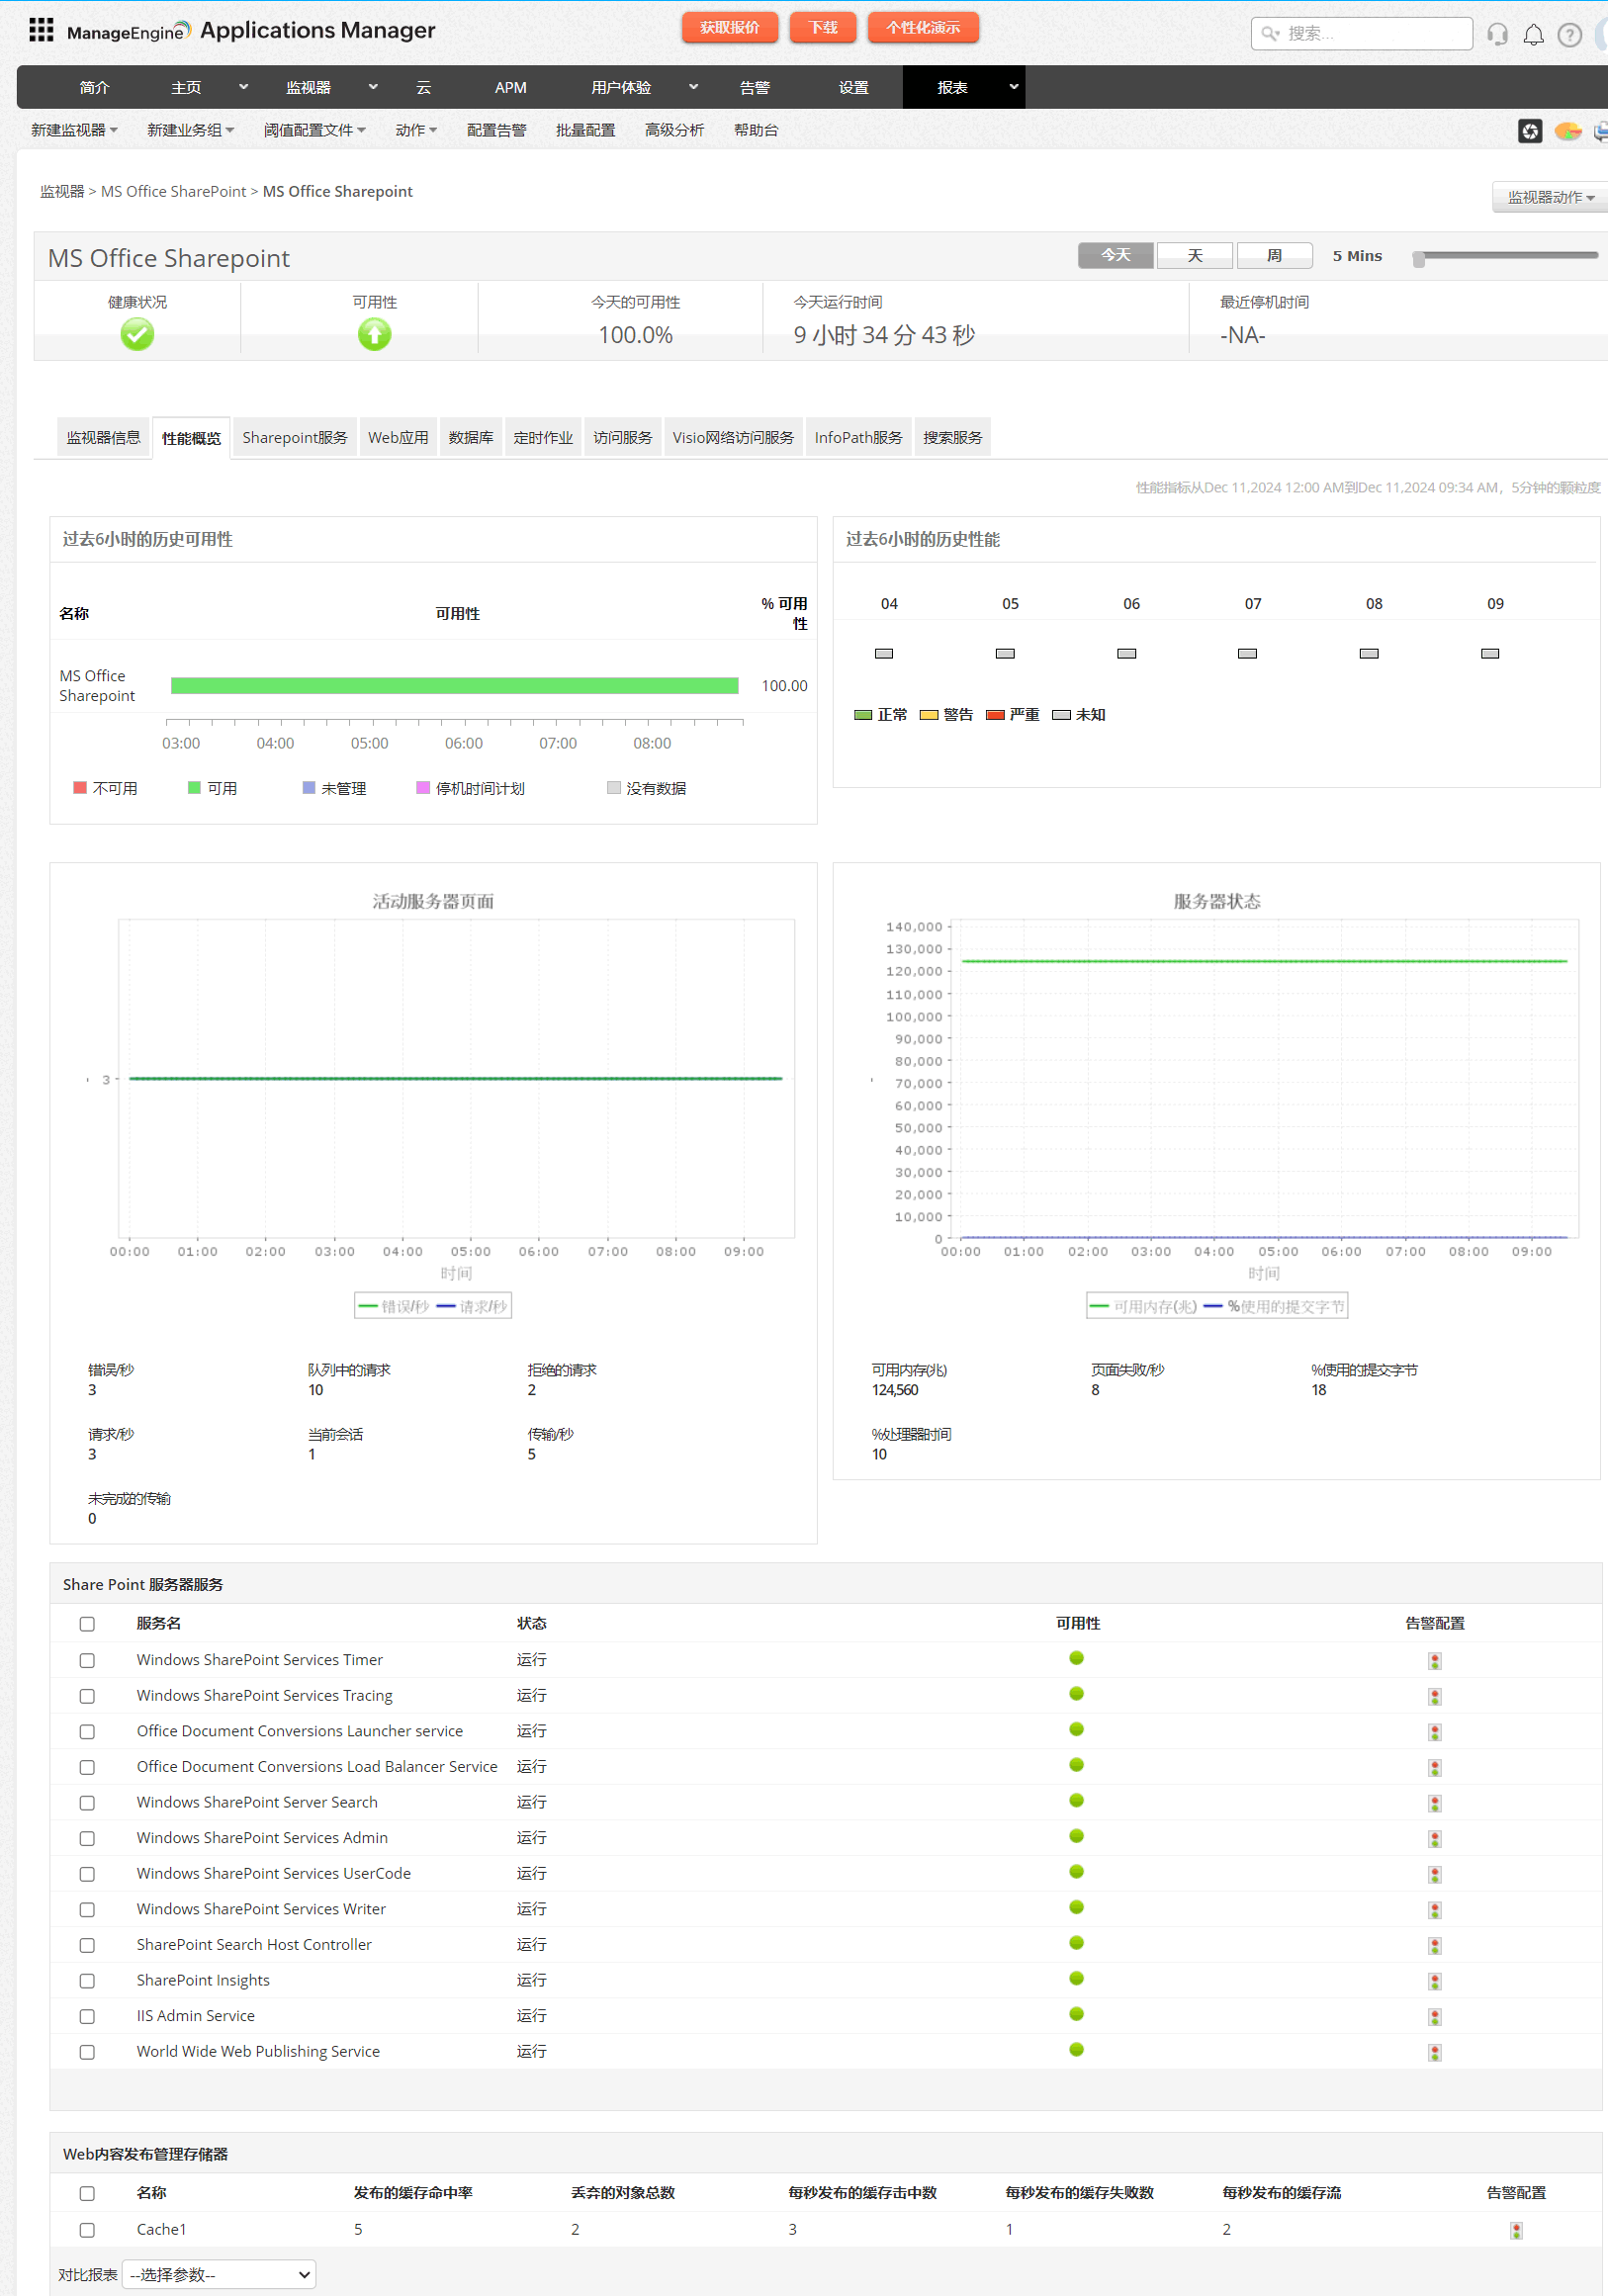Click availability dot for IIS Admin Service
This screenshot has width=1608, height=2296.
coord(1076,2014)
